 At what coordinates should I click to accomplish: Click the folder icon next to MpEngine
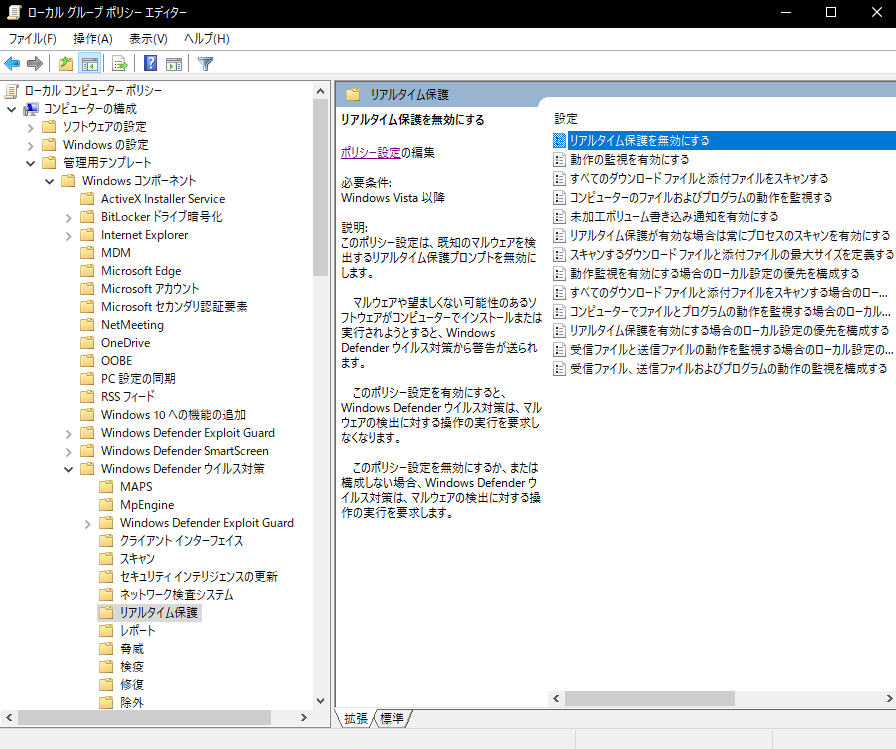tap(106, 505)
